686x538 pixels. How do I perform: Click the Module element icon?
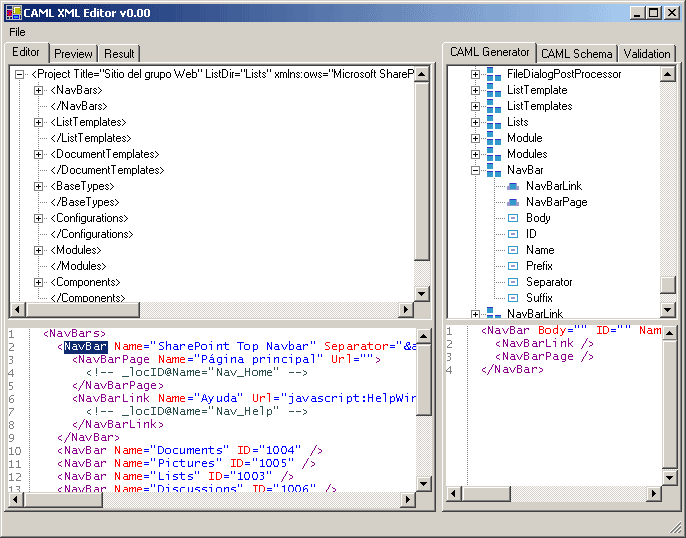pos(494,138)
